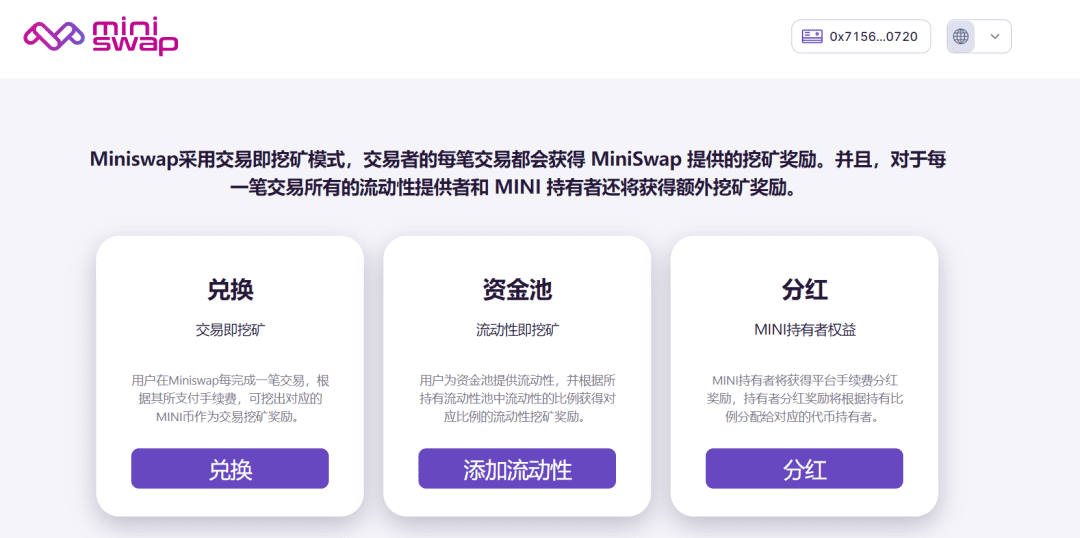Click the purple 兑换 button

230,468
